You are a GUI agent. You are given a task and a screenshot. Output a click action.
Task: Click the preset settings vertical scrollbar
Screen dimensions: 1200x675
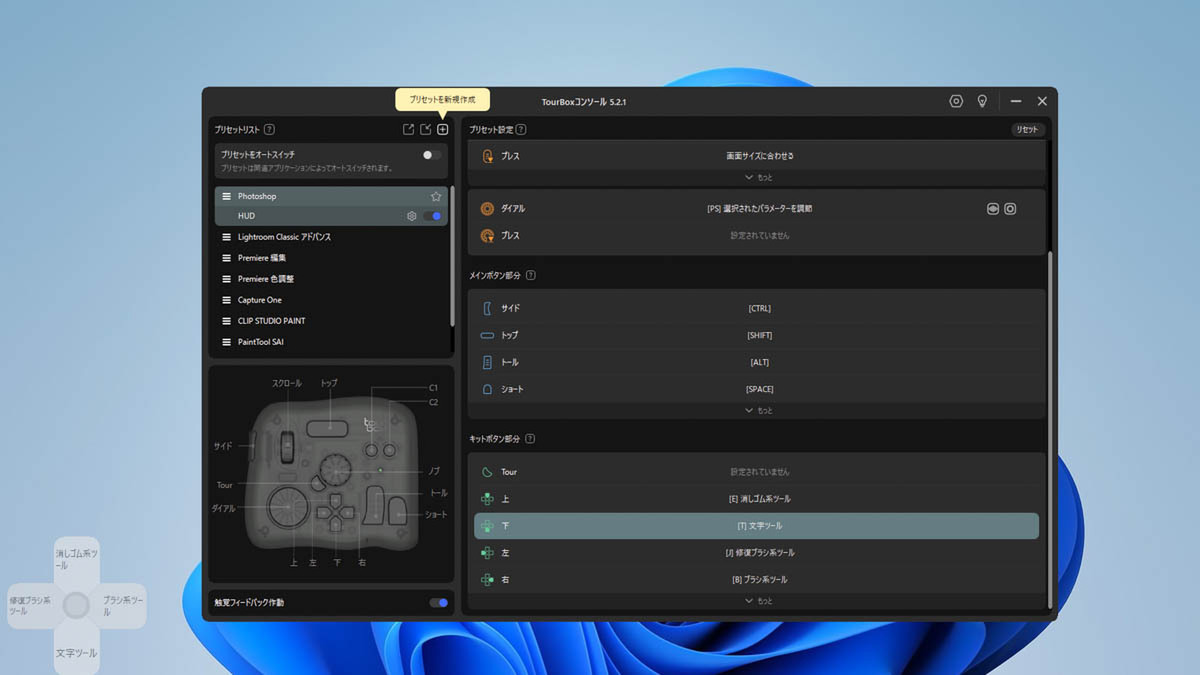(x=1050, y=430)
